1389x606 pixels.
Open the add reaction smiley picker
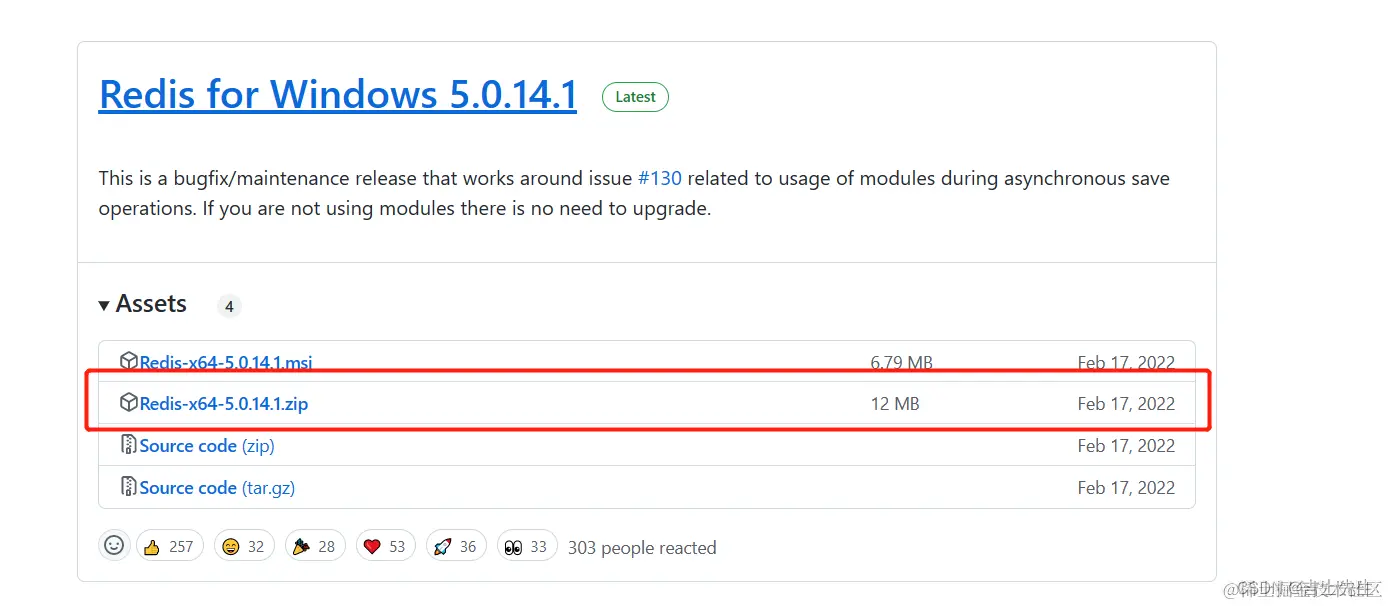(115, 546)
